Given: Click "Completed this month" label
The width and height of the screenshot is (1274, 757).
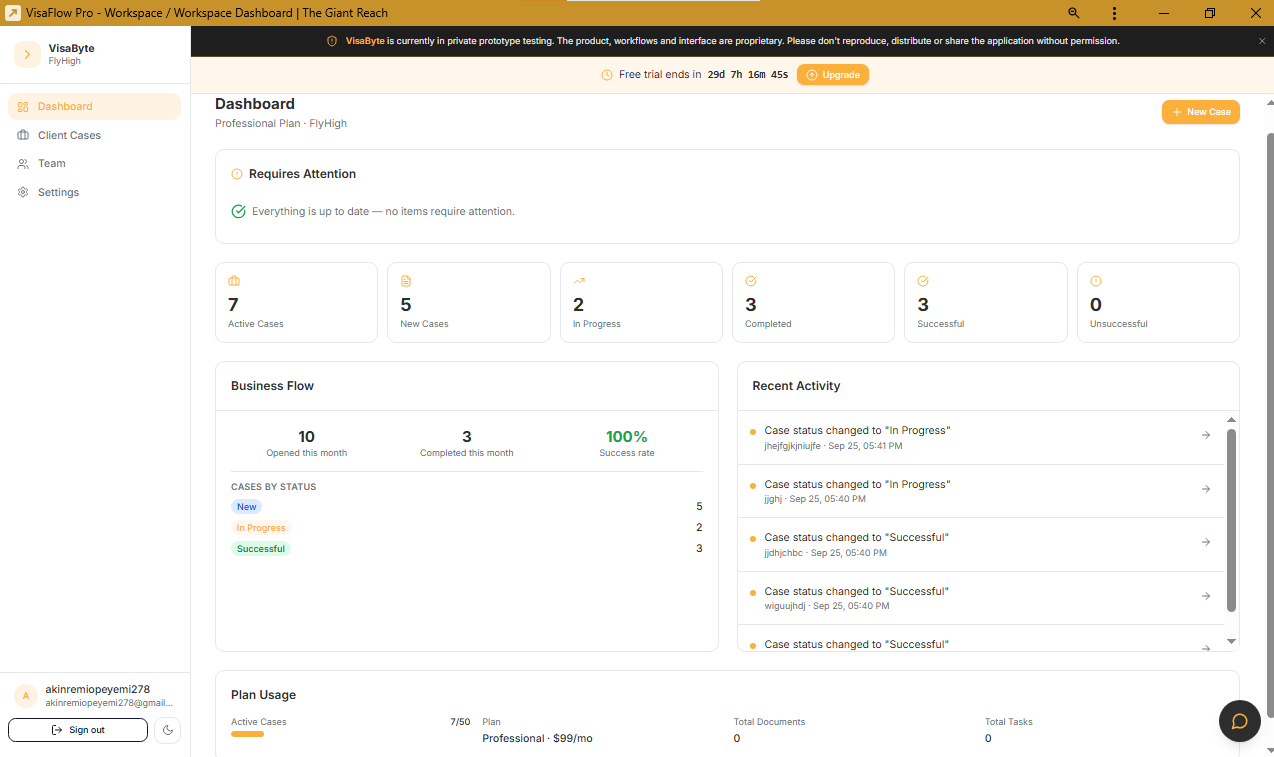Looking at the screenshot, I should pyautogui.click(x=467, y=453).
